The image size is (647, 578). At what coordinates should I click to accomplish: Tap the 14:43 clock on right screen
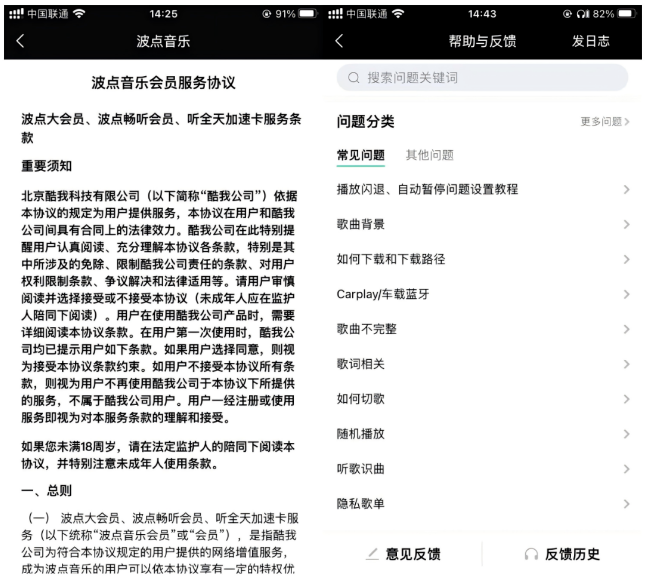(482, 14)
